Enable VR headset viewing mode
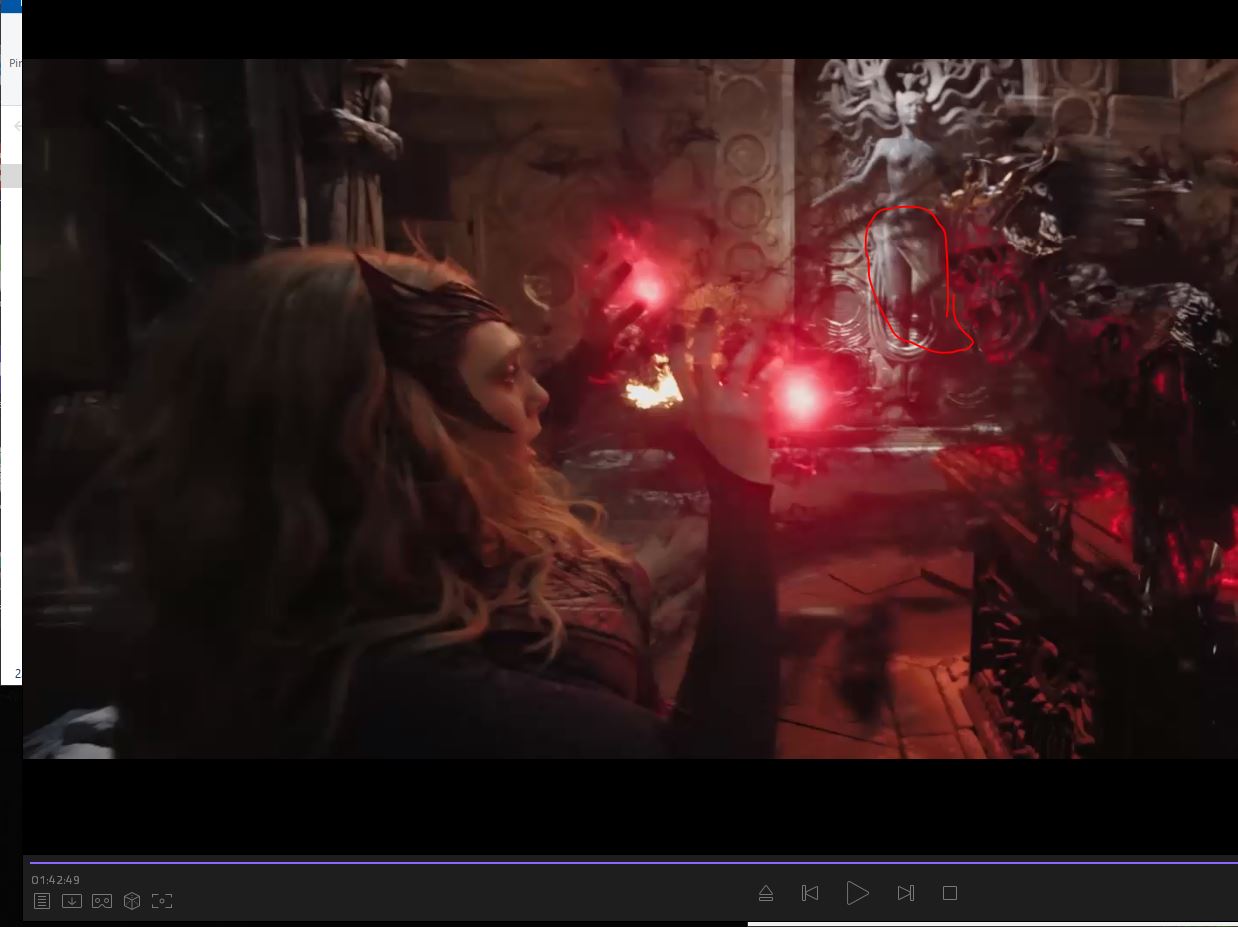 (102, 901)
